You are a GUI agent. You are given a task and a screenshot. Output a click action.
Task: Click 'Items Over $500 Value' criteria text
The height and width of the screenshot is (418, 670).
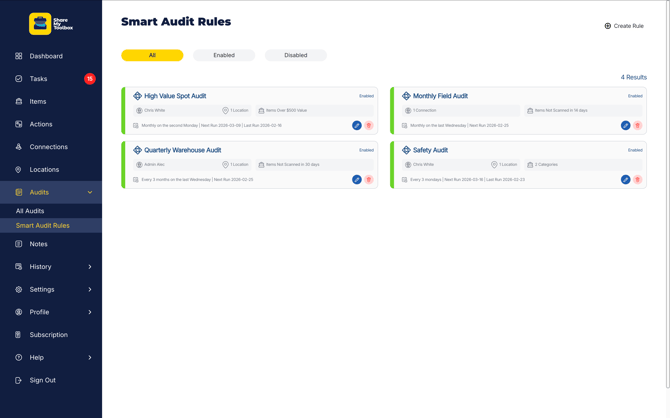click(x=286, y=110)
